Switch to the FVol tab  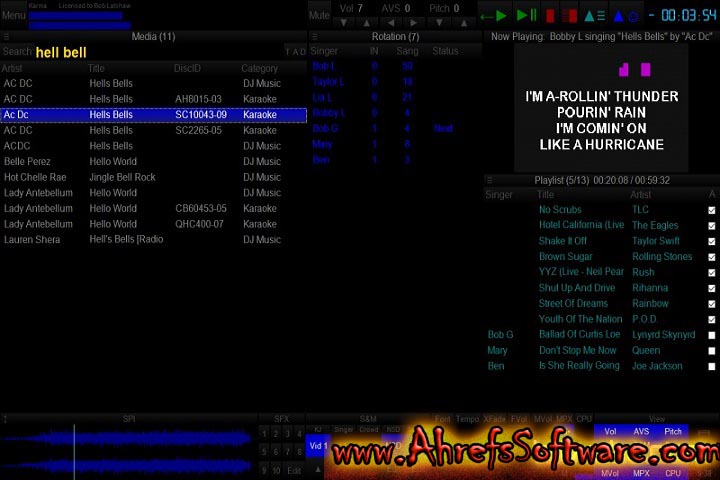tap(519, 419)
